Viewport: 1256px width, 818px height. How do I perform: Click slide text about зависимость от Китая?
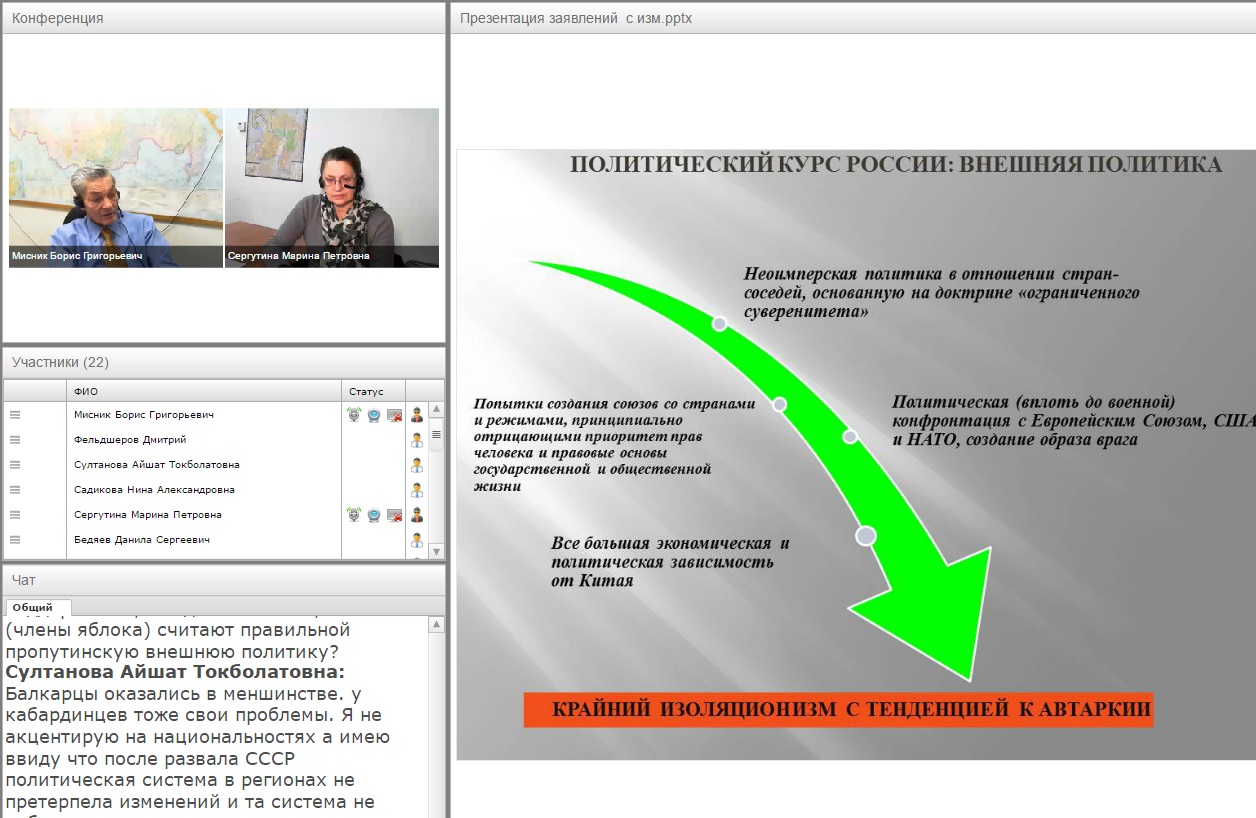[670, 562]
